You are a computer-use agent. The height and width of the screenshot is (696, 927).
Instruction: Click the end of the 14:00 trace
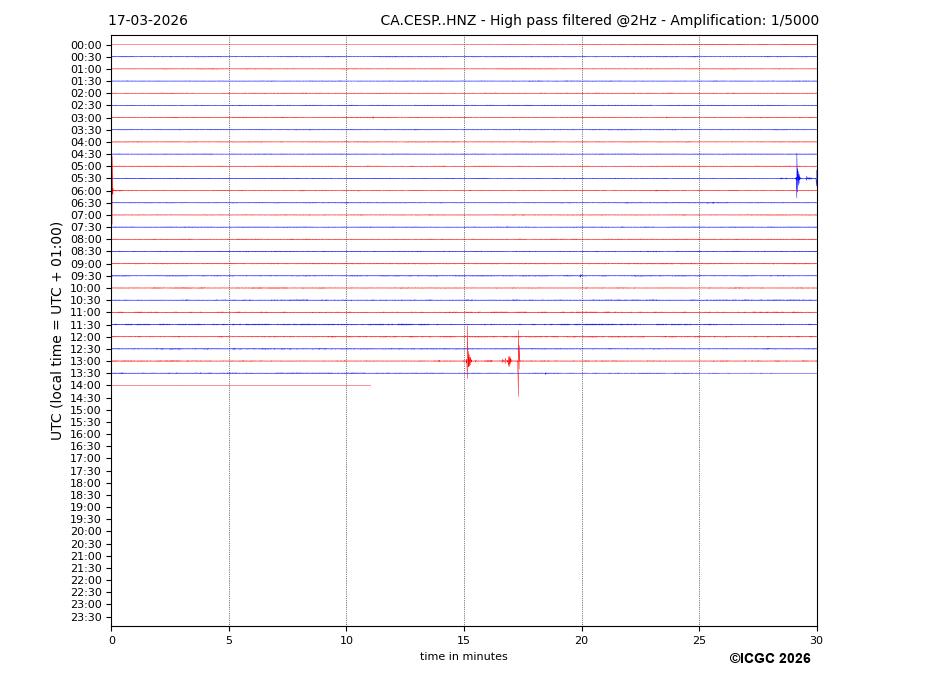click(370, 385)
